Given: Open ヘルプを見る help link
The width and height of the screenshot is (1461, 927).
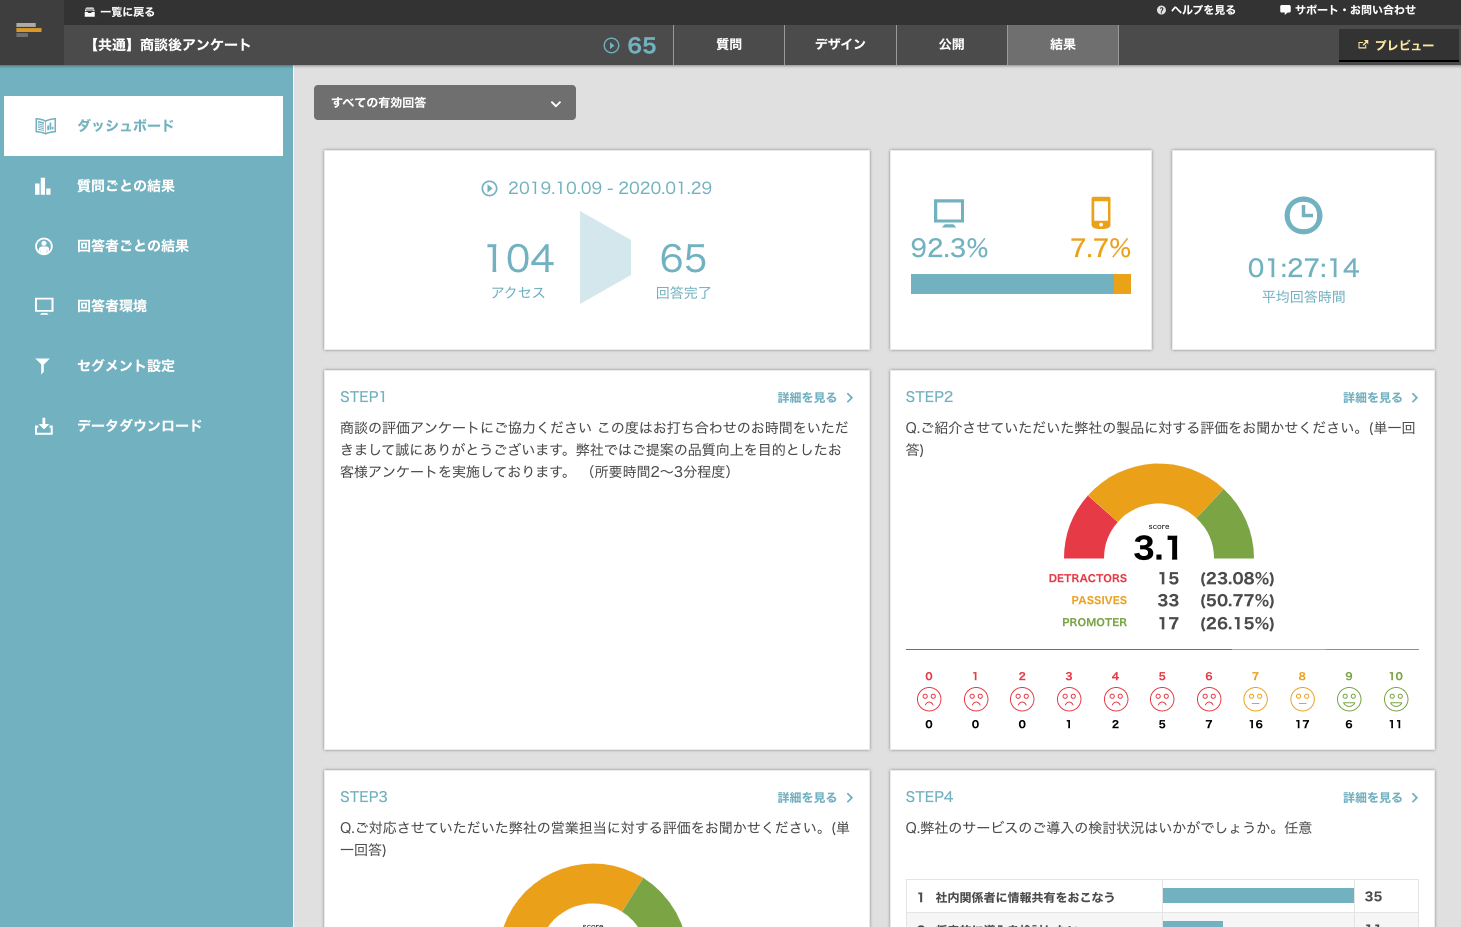Looking at the screenshot, I should [1196, 10].
